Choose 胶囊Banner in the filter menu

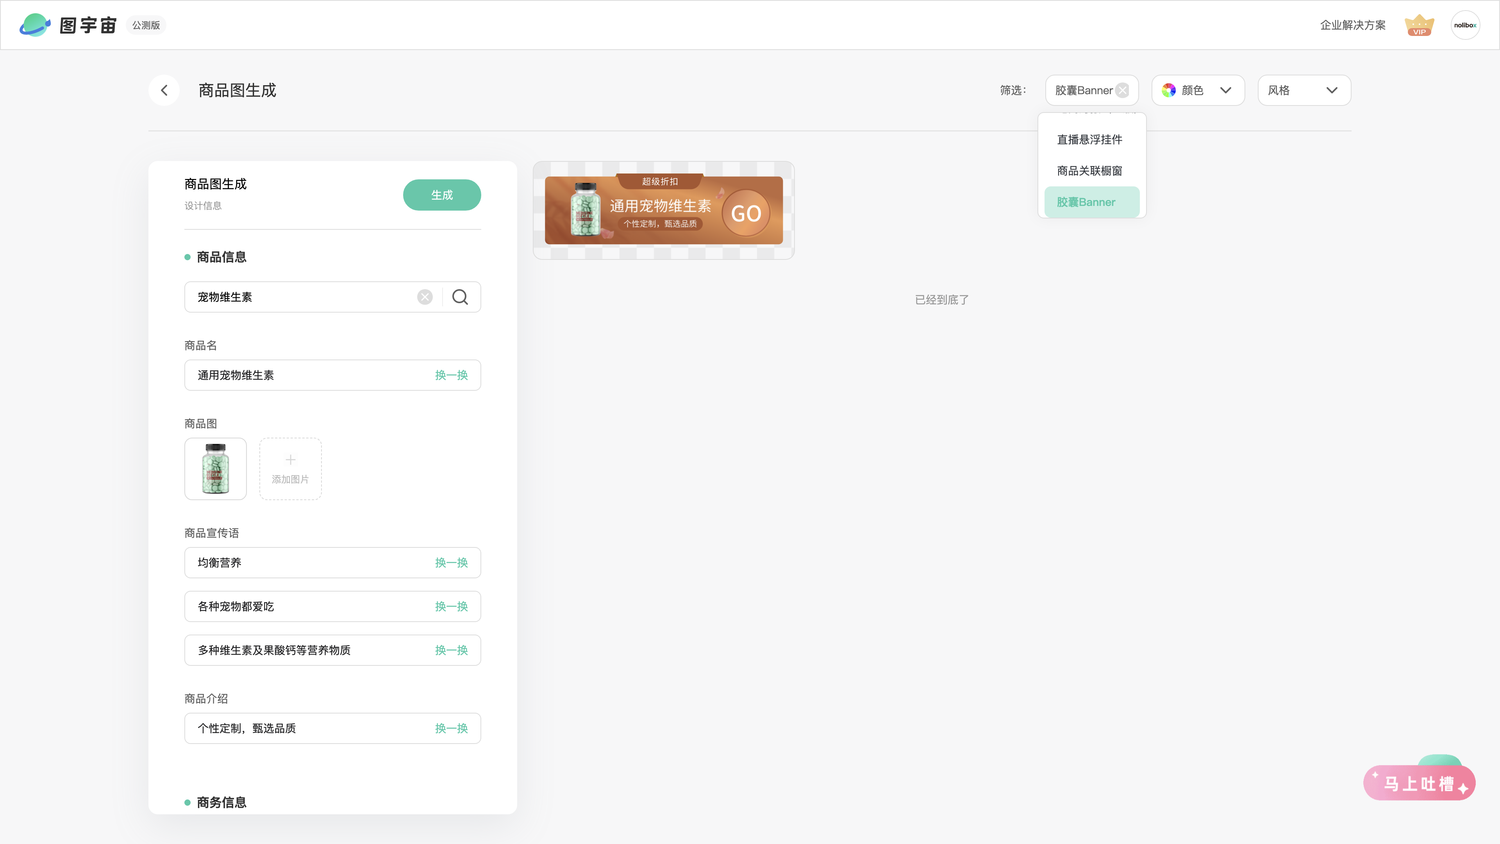(1091, 202)
